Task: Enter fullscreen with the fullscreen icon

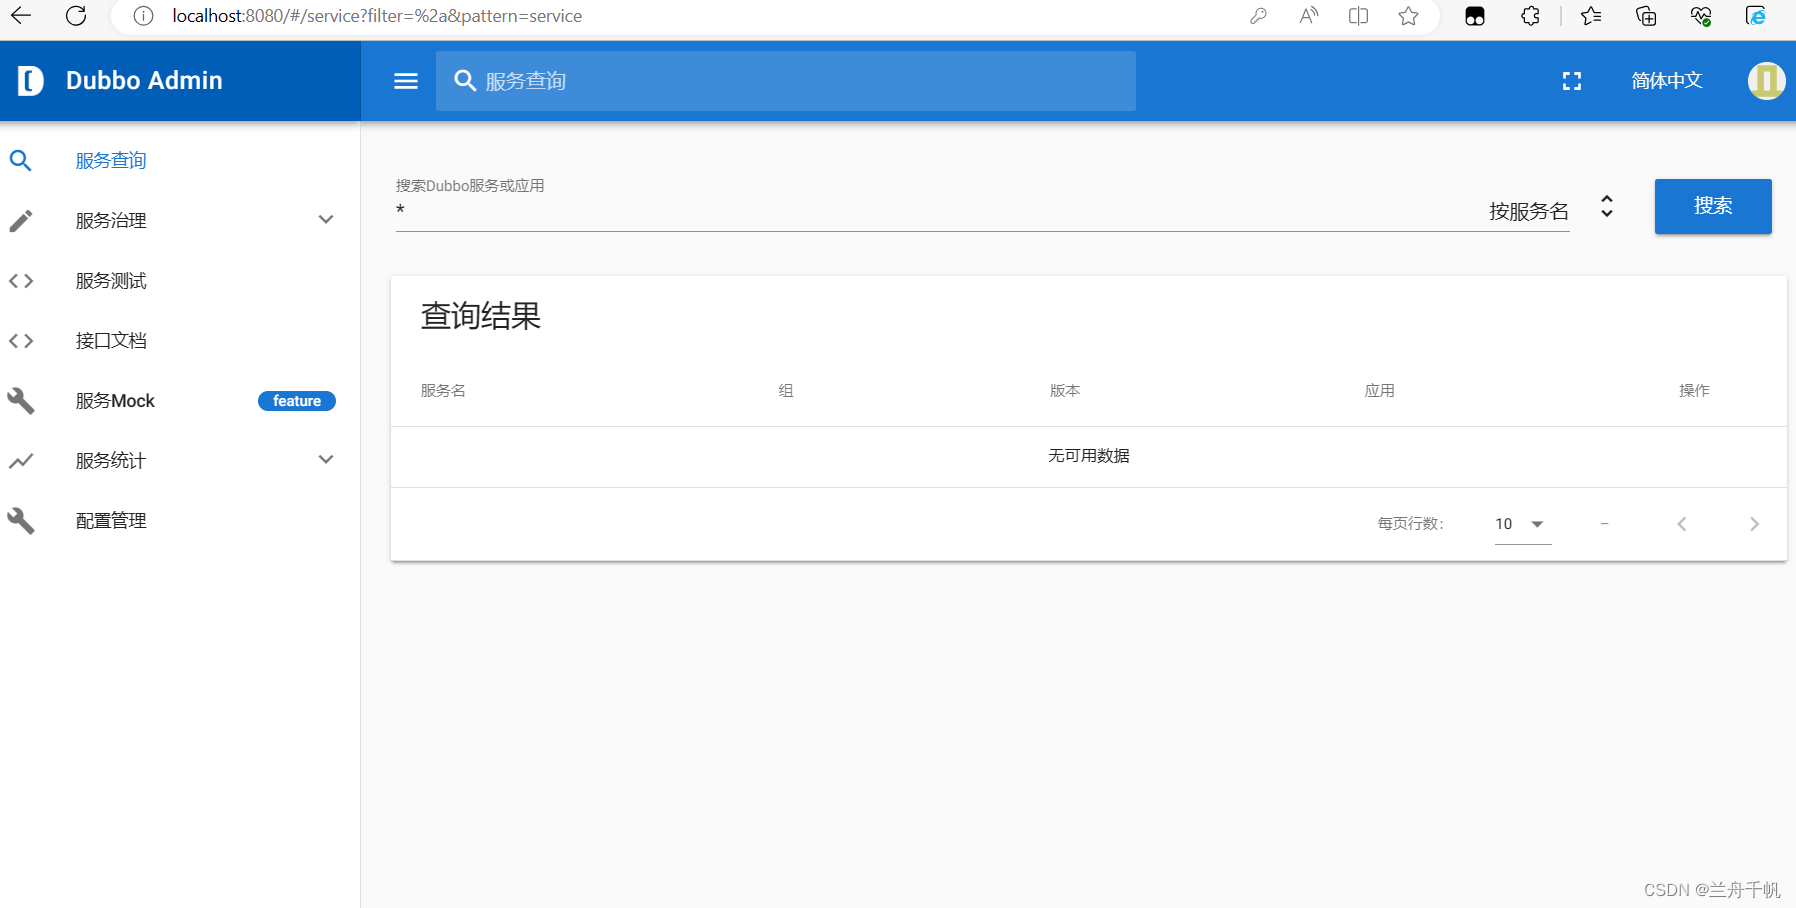Action: [x=1572, y=81]
